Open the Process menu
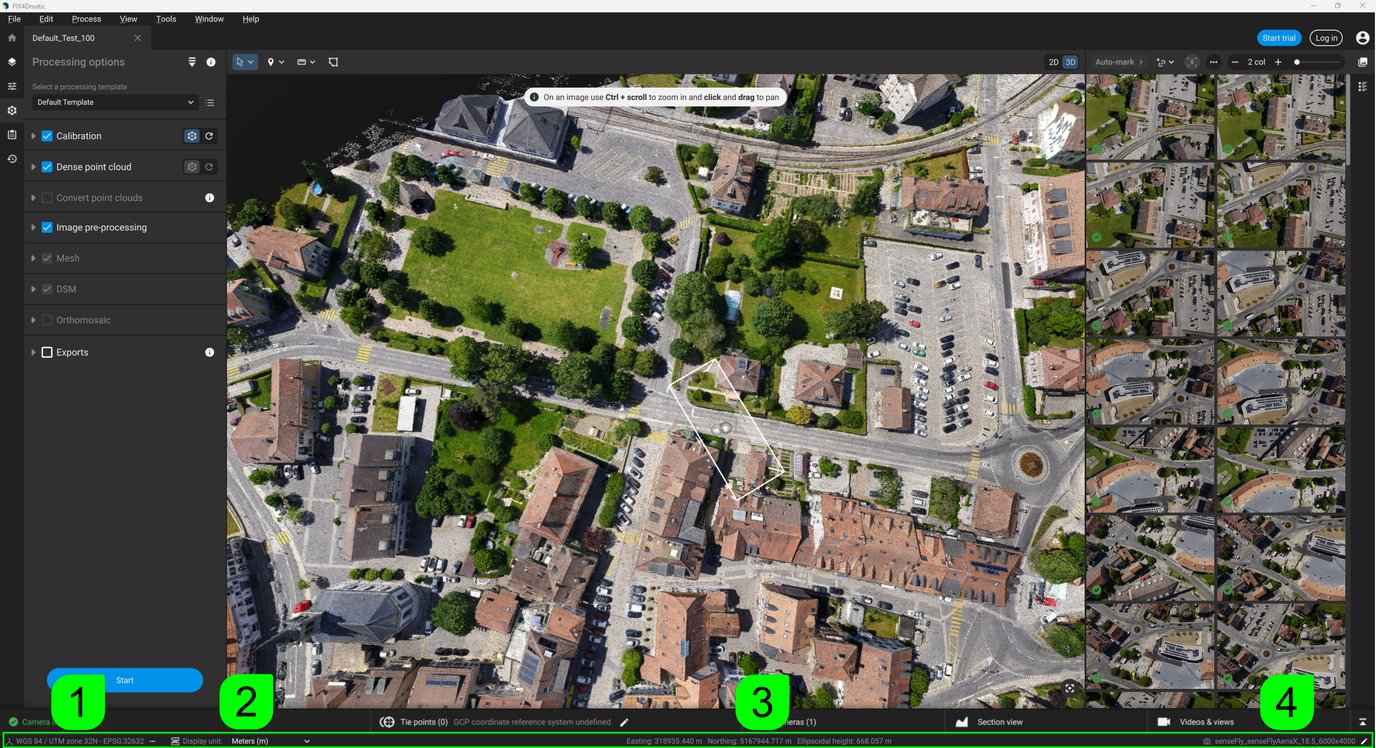 pos(86,19)
